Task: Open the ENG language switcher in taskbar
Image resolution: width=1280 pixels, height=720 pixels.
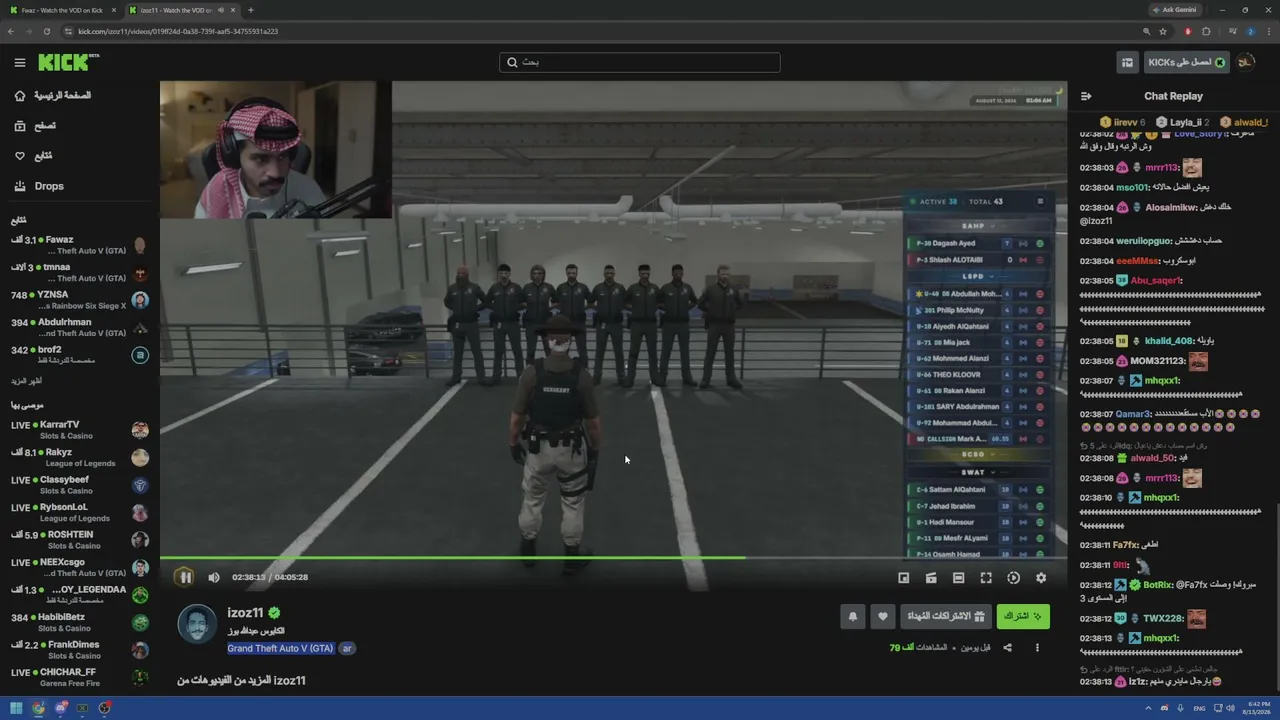Action: tap(1200, 708)
